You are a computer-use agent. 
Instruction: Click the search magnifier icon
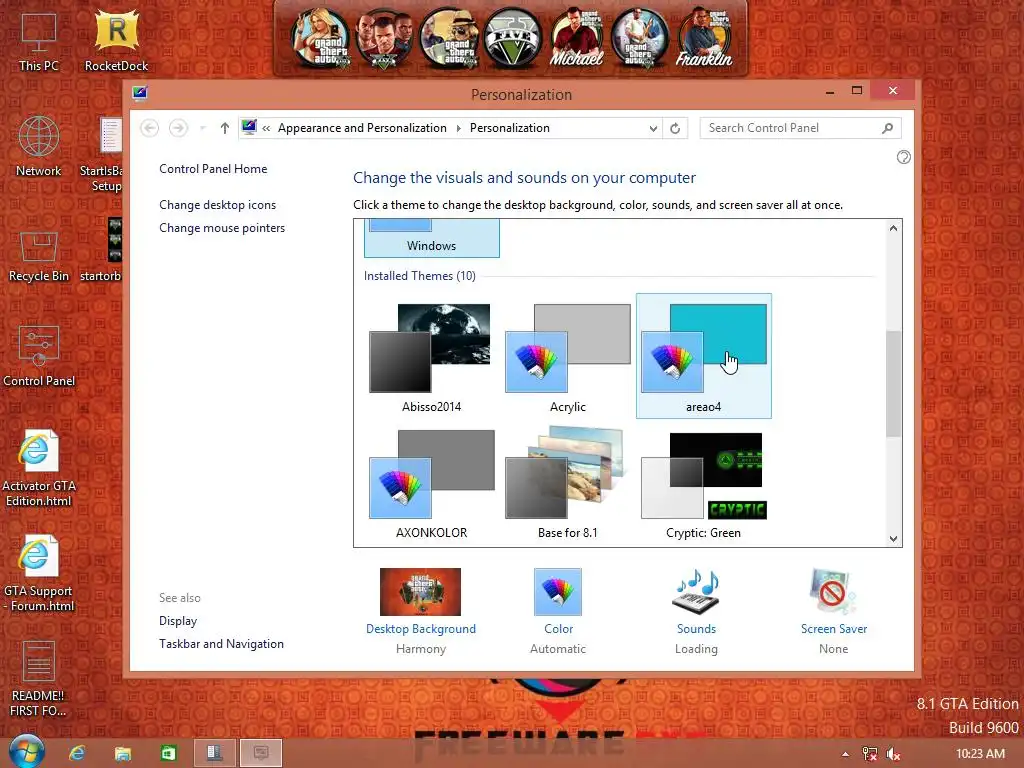pos(887,128)
